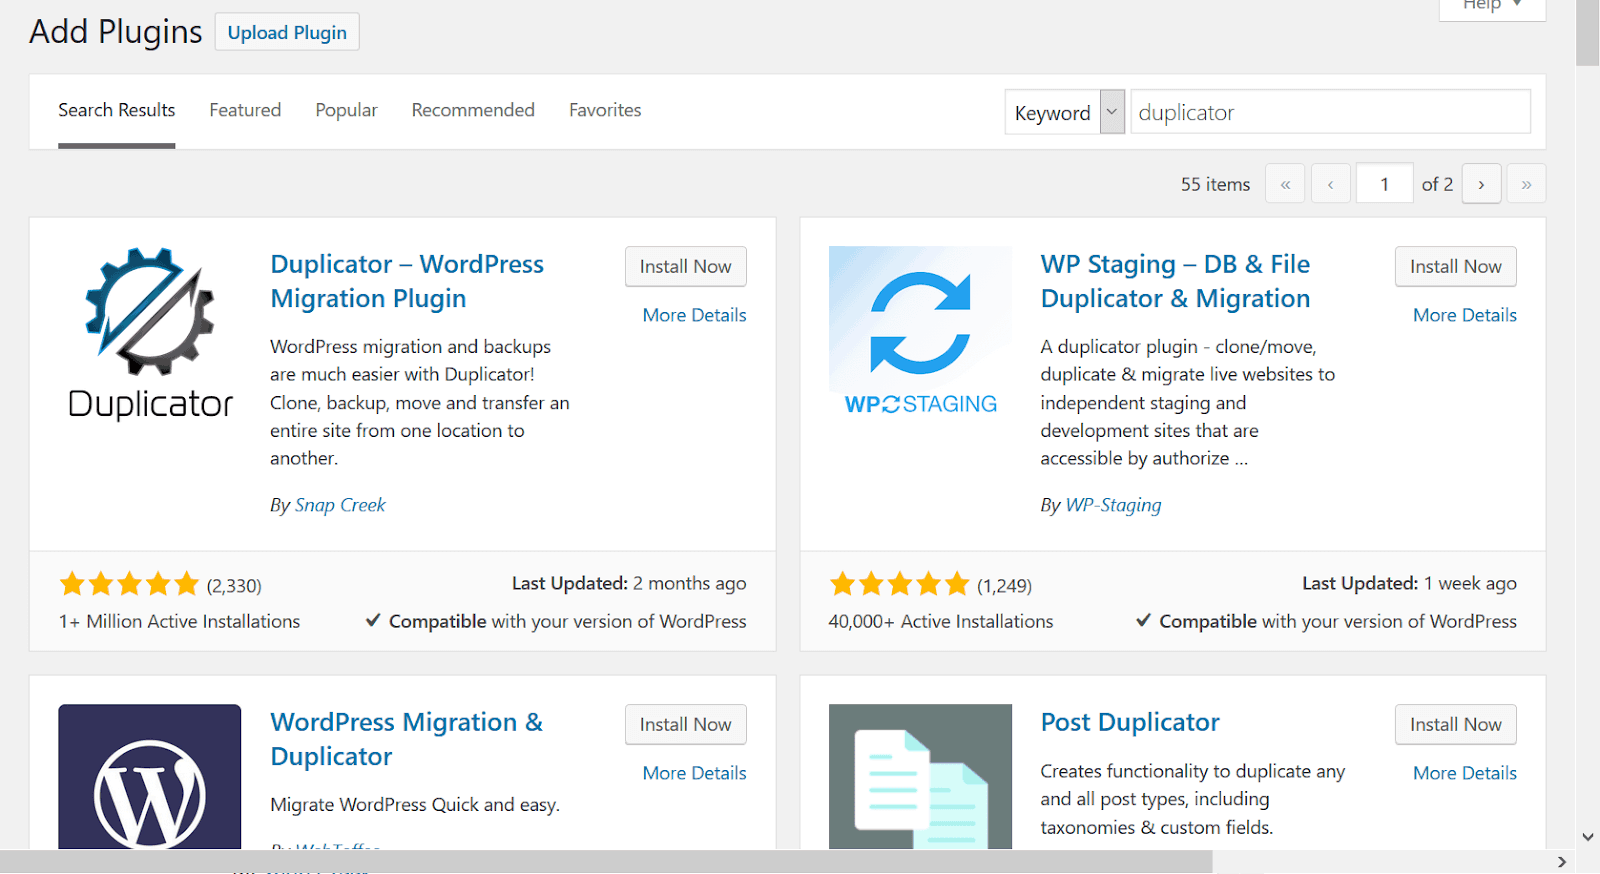
Task: Click the vertical scrollbar down arrow
Action: click(1587, 837)
